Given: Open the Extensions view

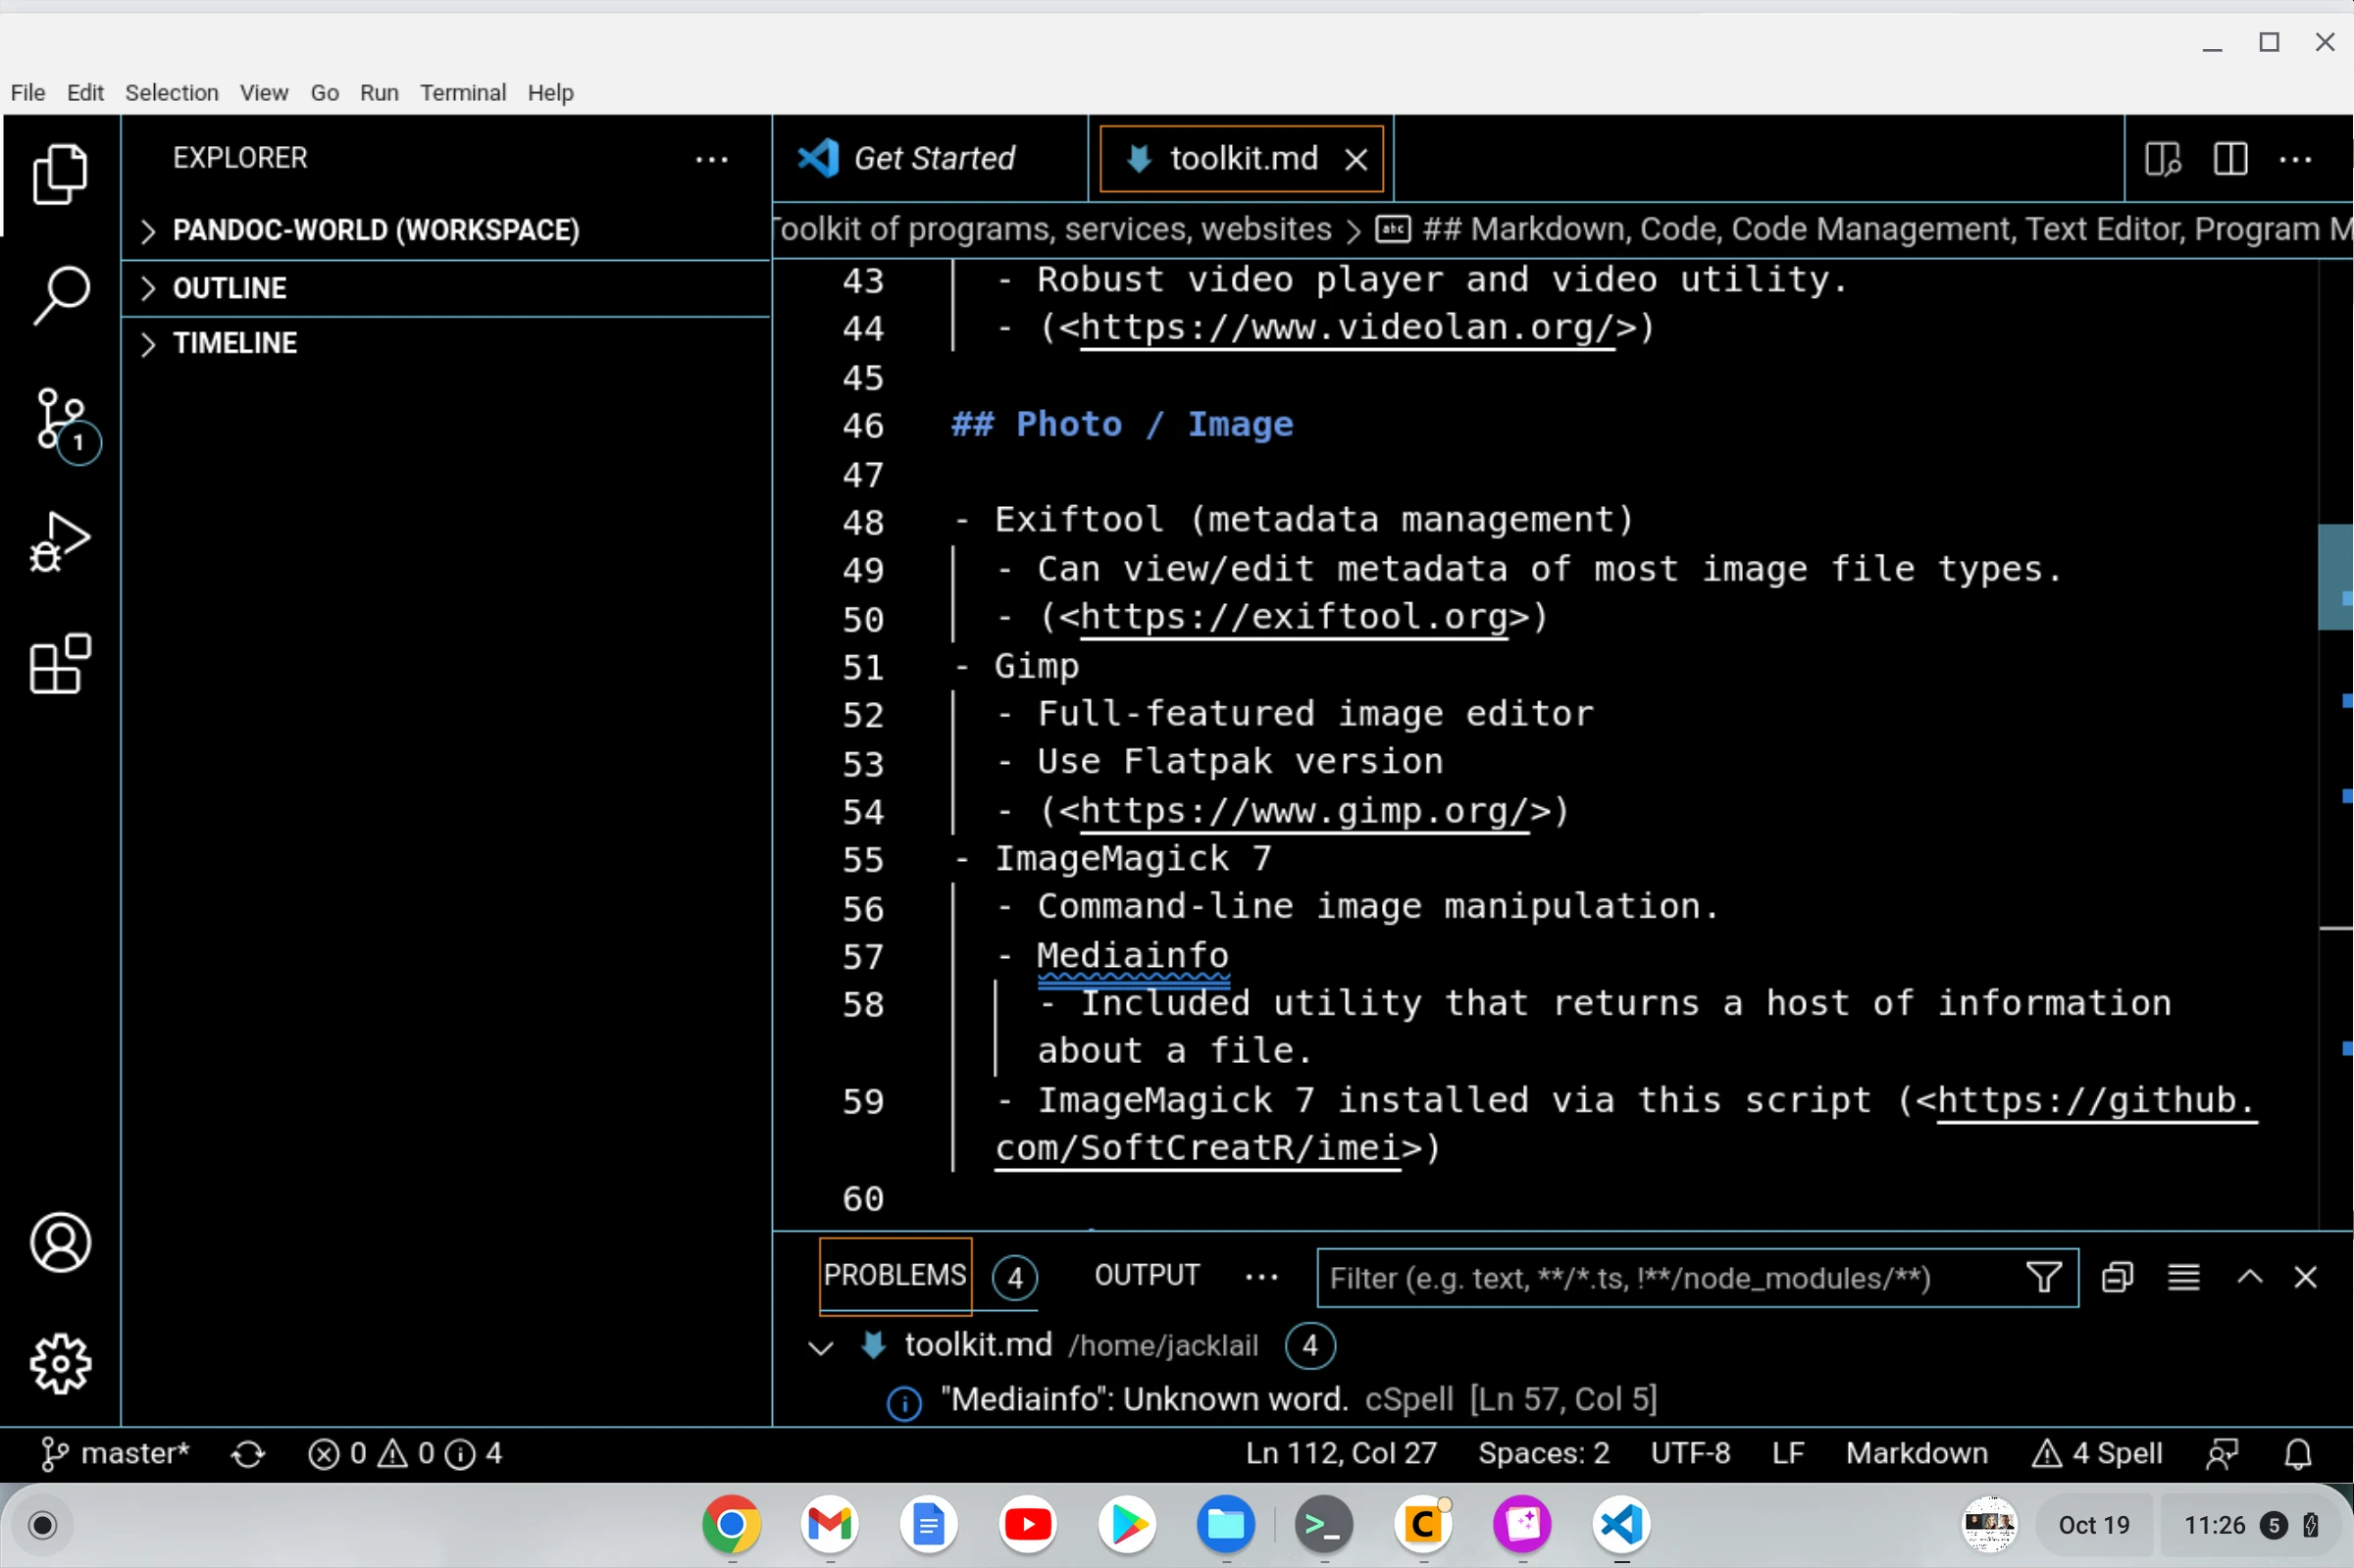Looking at the screenshot, I should pyautogui.click(x=60, y=664).
